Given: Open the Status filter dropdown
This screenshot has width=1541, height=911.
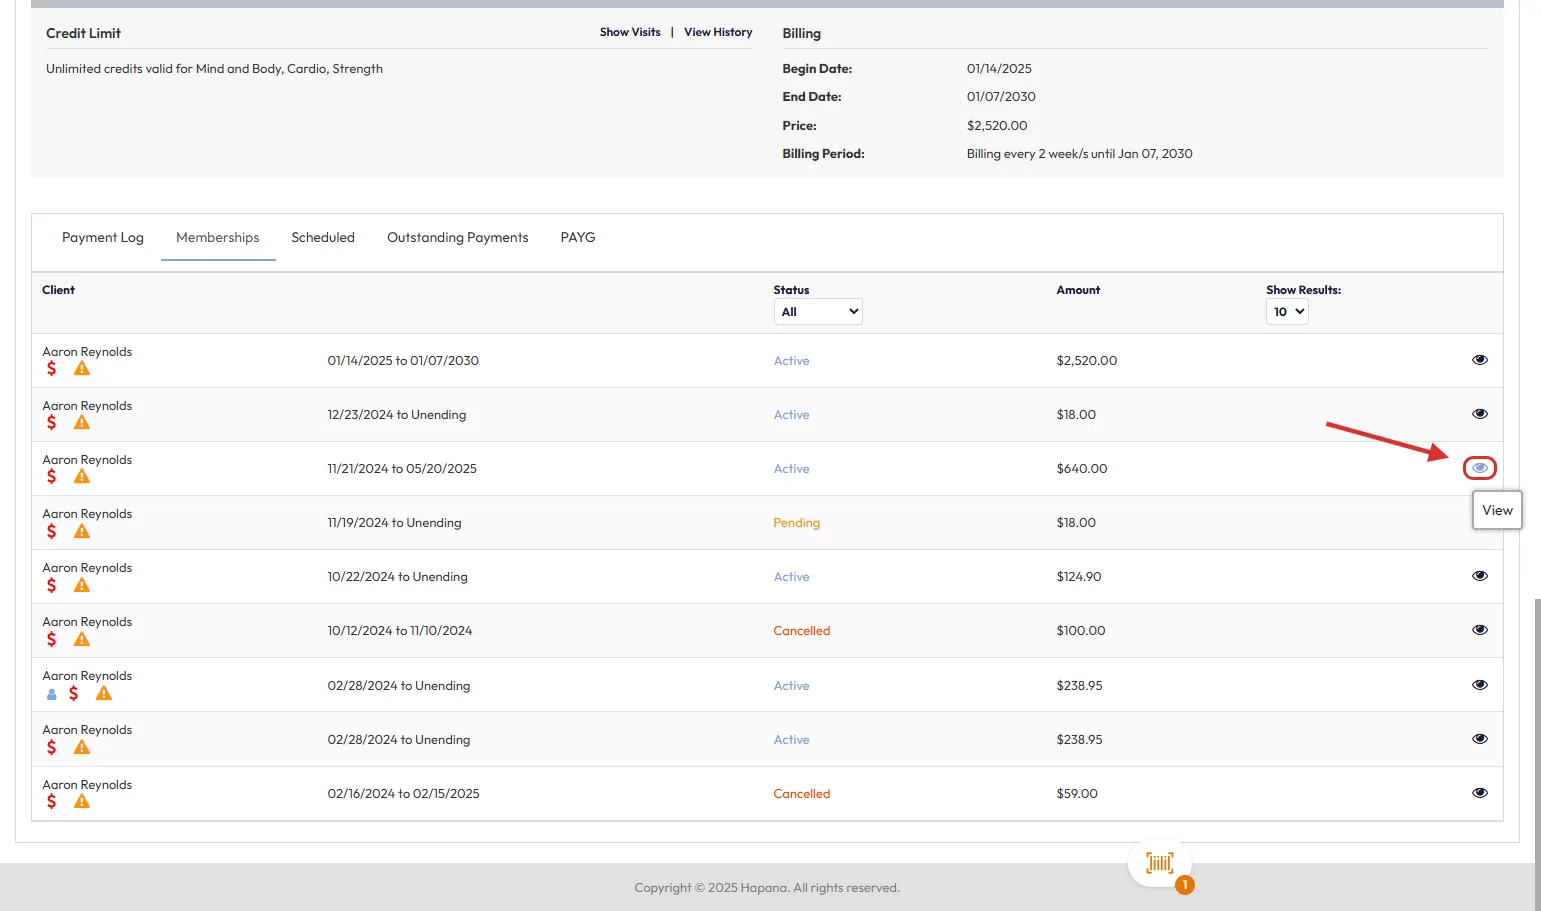Looking at the screenshot, I should pyautogui.click(x=817, y=312).
